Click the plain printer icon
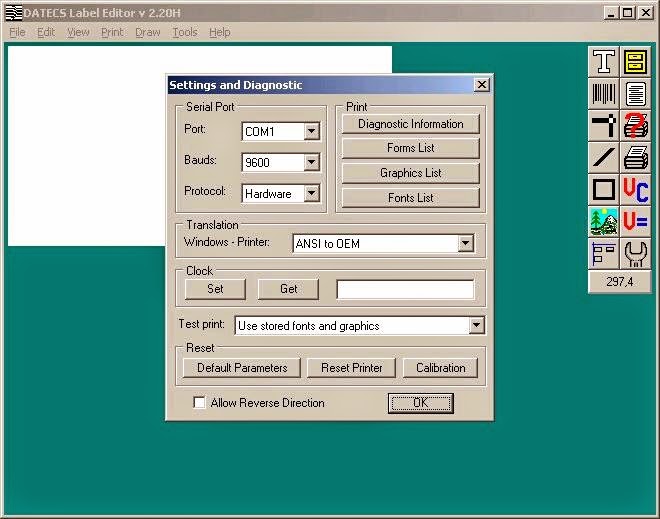 [x=635, y=157]
